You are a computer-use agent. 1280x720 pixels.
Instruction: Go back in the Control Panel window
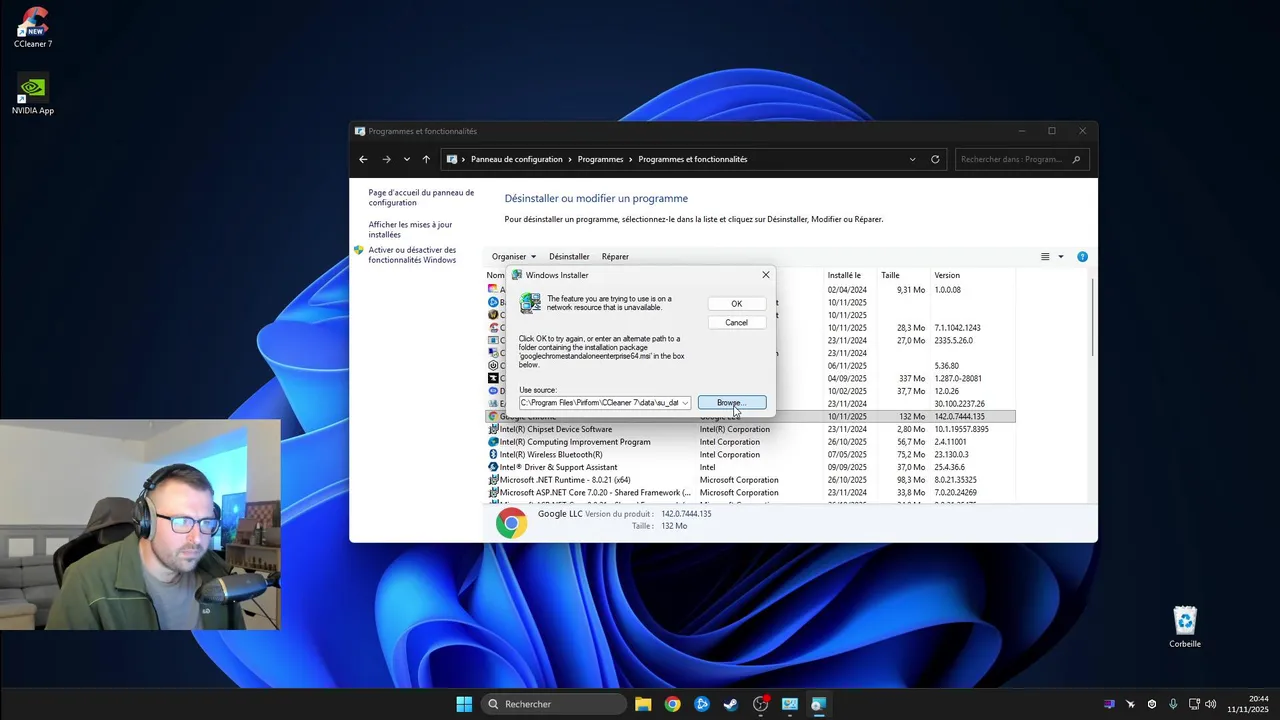(x=363, y=159)
